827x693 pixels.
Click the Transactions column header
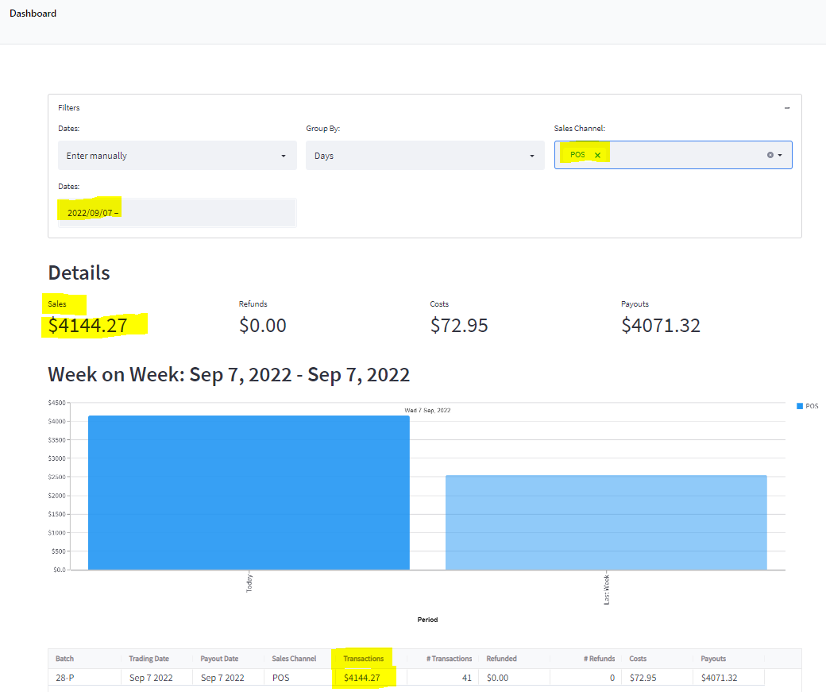click(x=363, y=658)
